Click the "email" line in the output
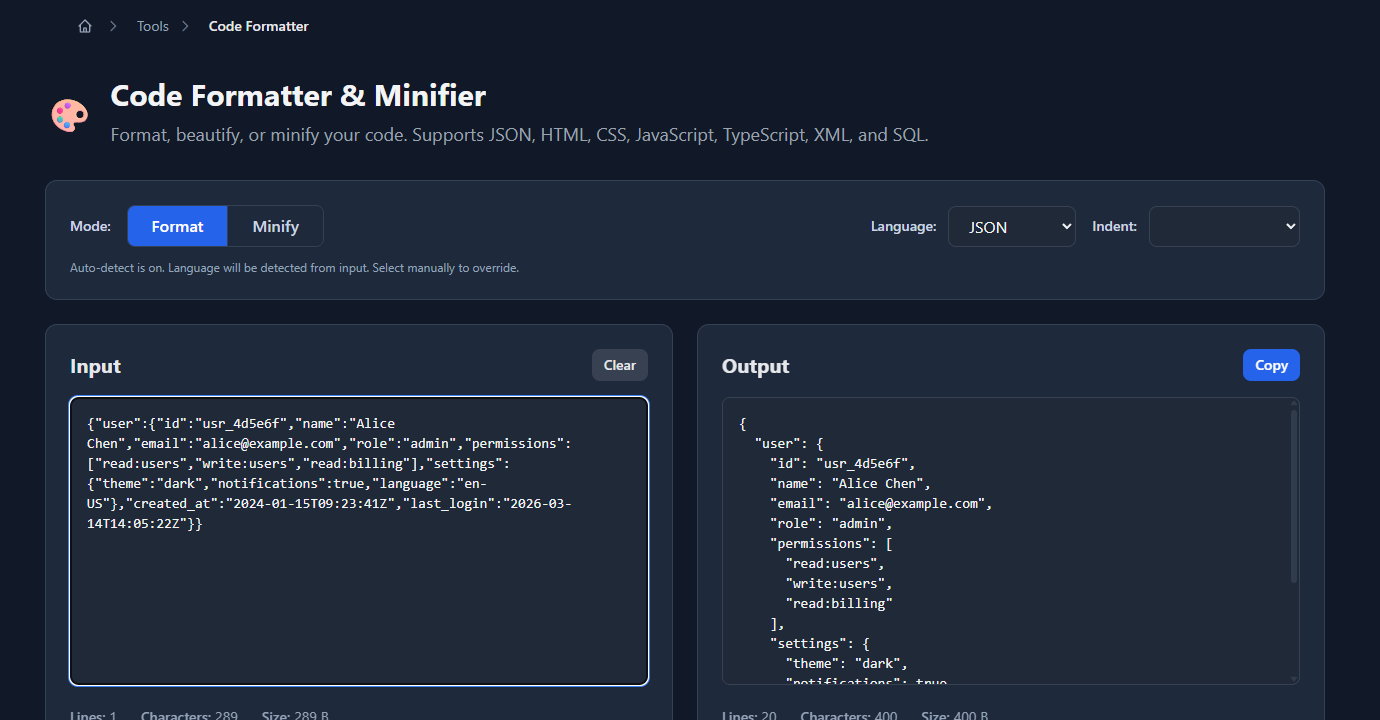Image resolution: width=1380 pixels, height=720 pixels. pos(881,503)
